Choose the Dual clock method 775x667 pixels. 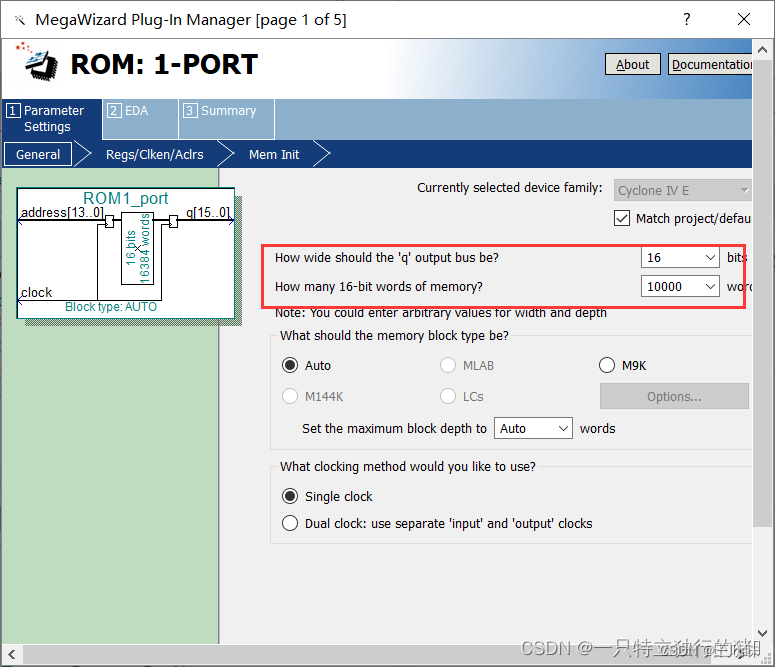pos(290,523)
